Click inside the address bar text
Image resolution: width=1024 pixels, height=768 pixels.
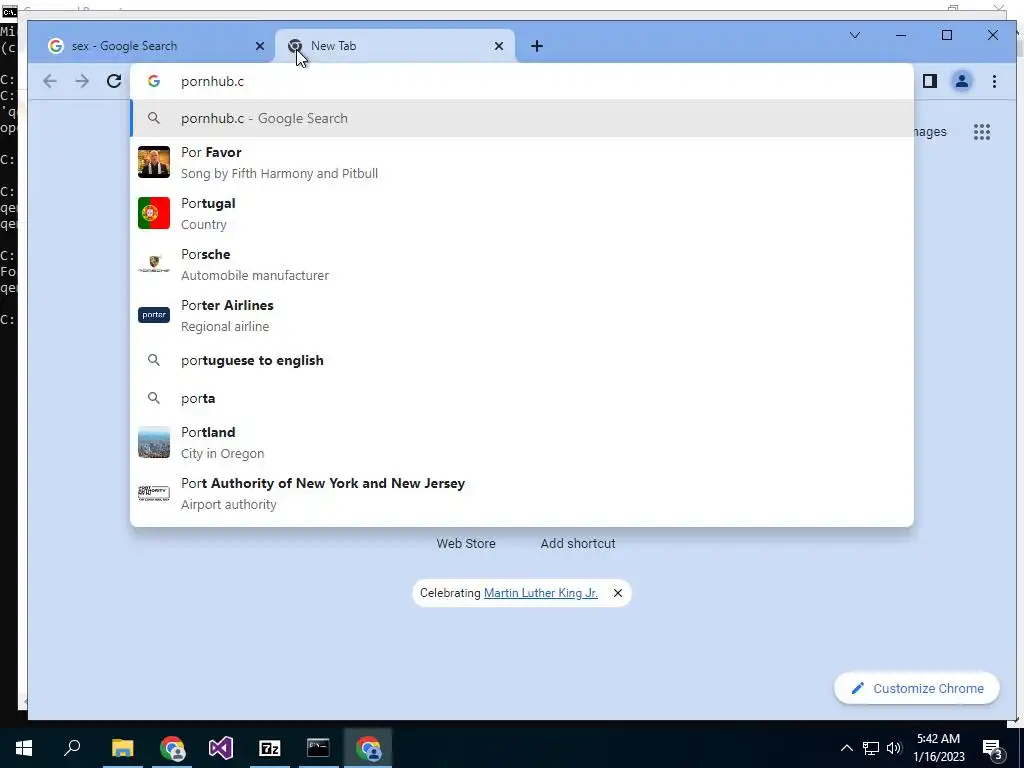coord(213,81)
